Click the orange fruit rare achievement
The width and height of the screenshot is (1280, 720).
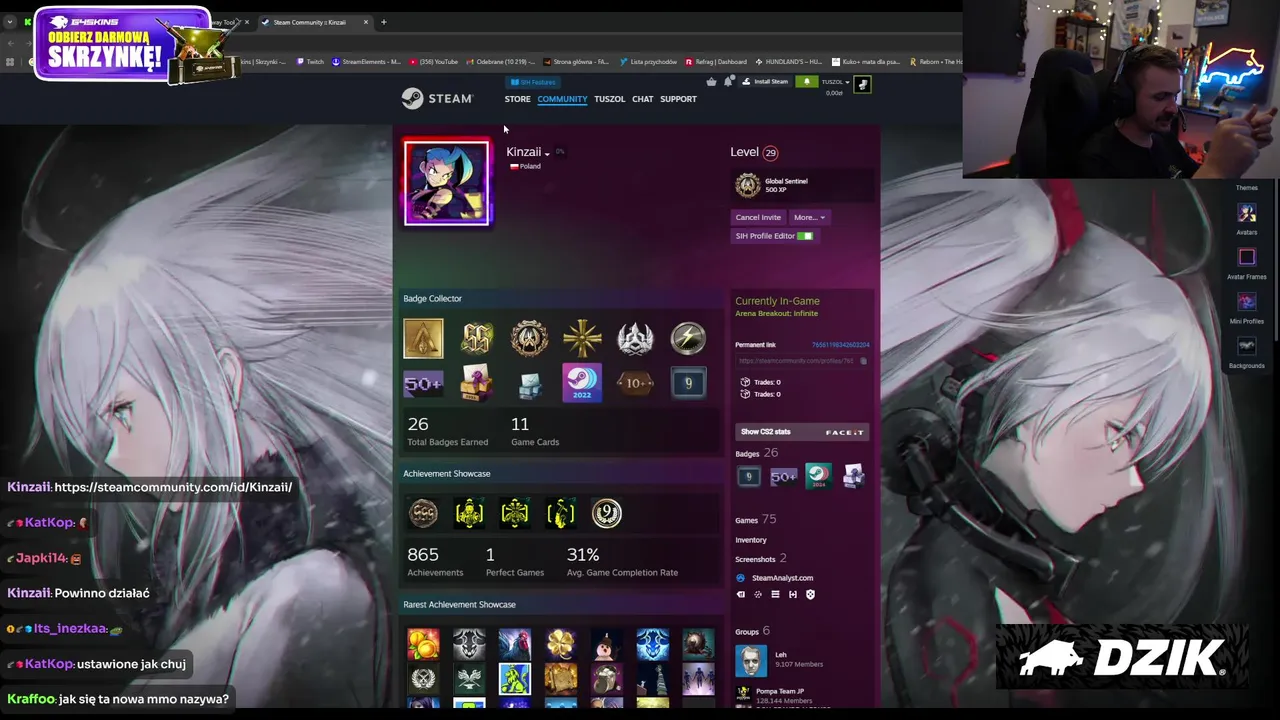pos(423,644)
